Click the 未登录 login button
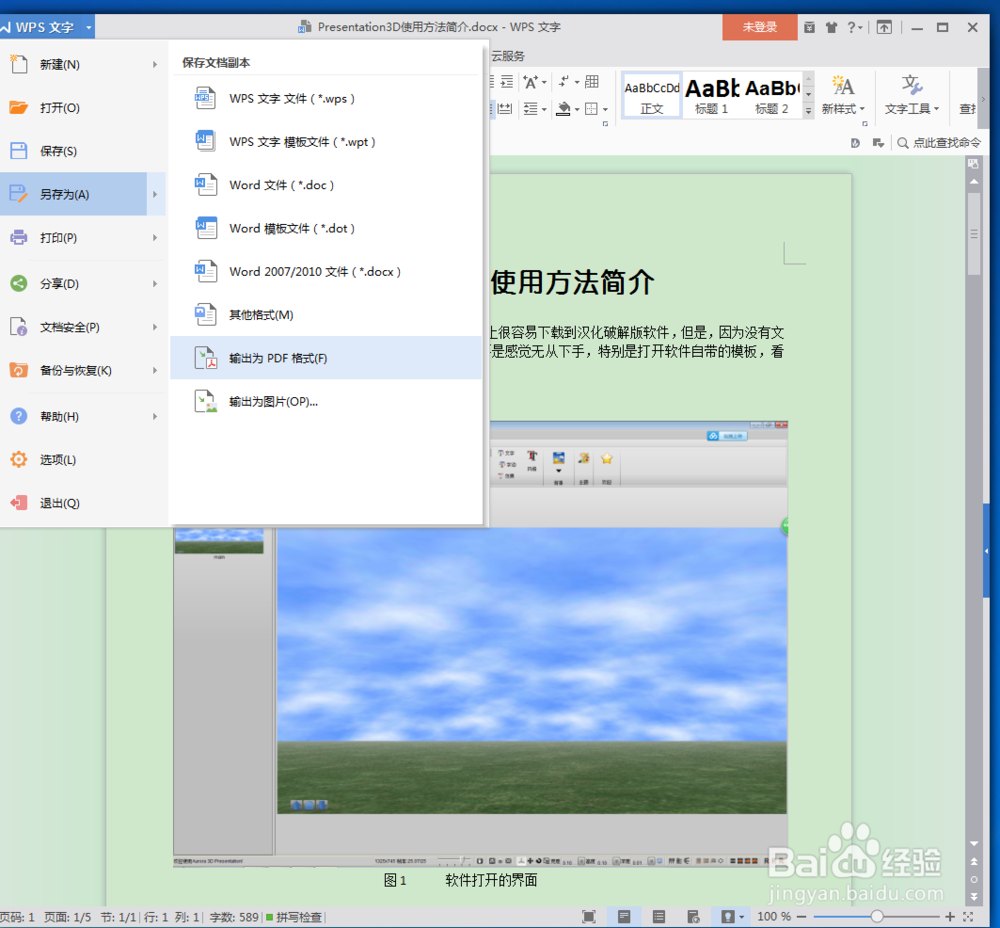Screen dimensions: 1000x928 coord(760,27)
